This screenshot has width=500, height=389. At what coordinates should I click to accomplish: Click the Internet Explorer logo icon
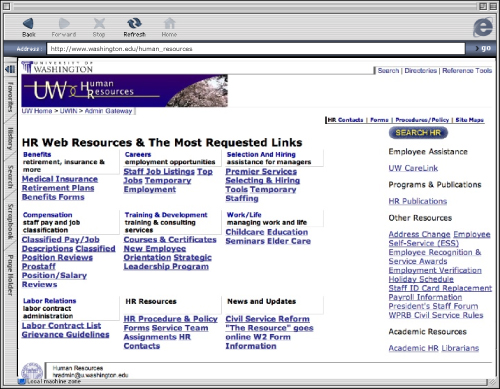tap(483, 27)
